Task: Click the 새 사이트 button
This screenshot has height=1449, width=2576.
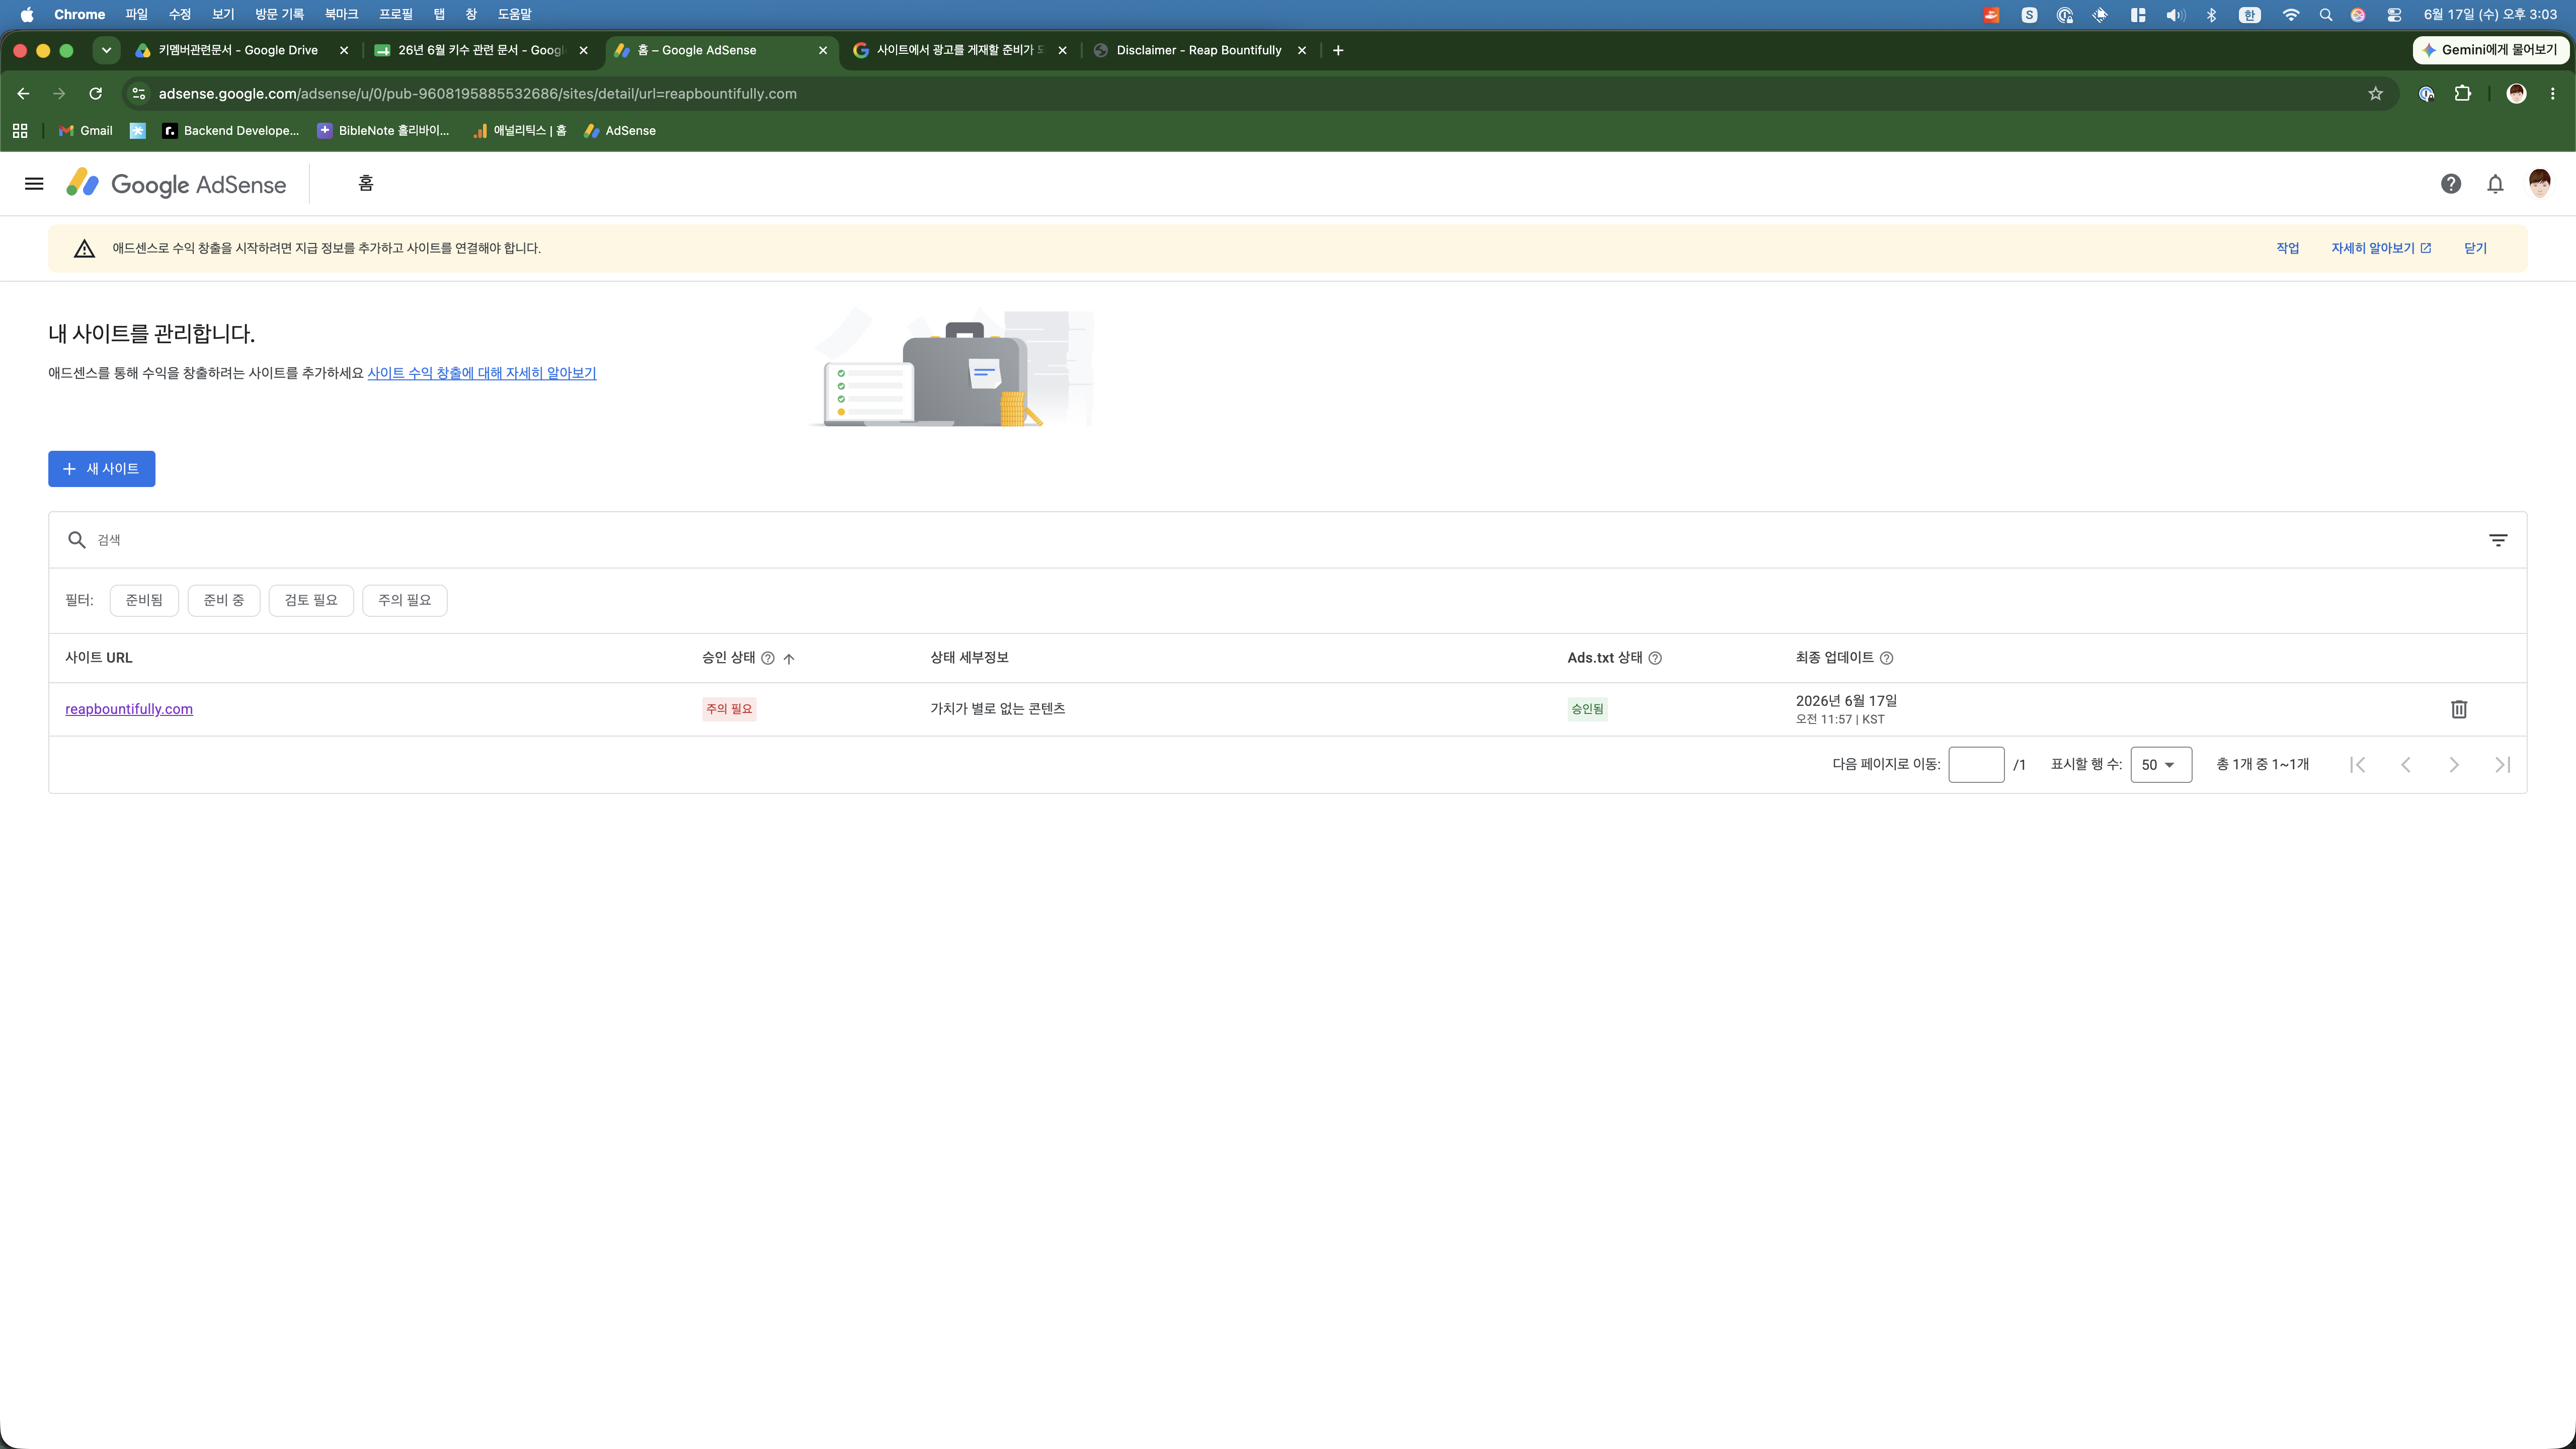Action: pos(102,469)
